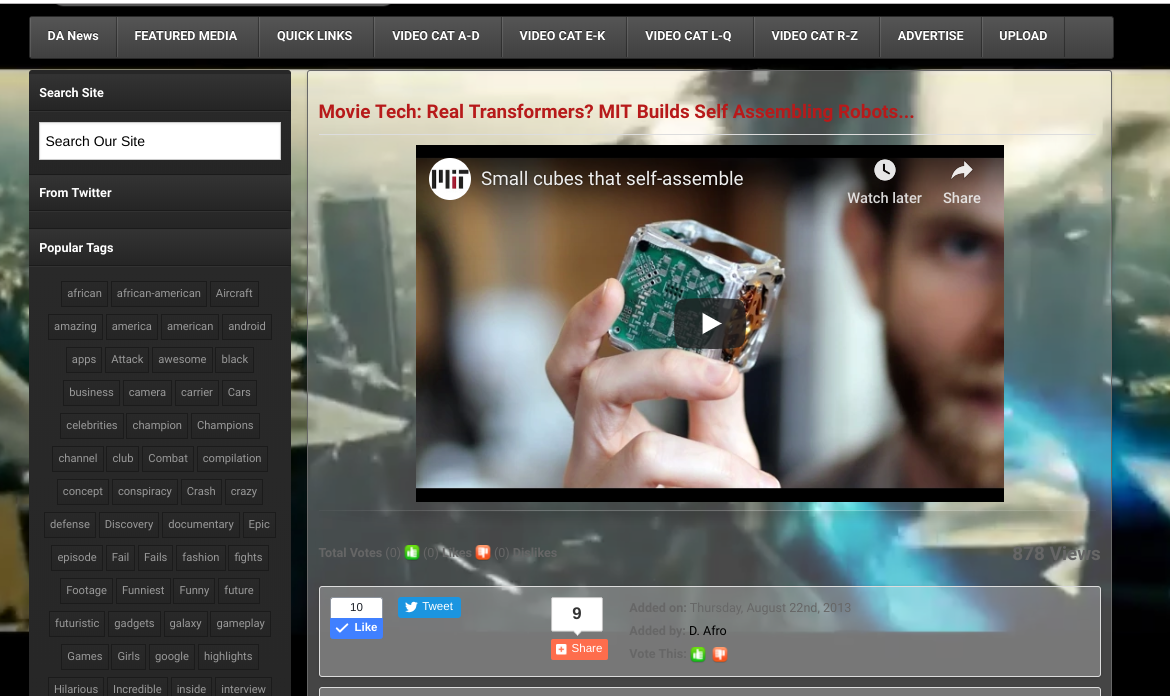Select the 'Funniest' tag
The width and height of the screenshot is (1170, 696).
point(143,590)
